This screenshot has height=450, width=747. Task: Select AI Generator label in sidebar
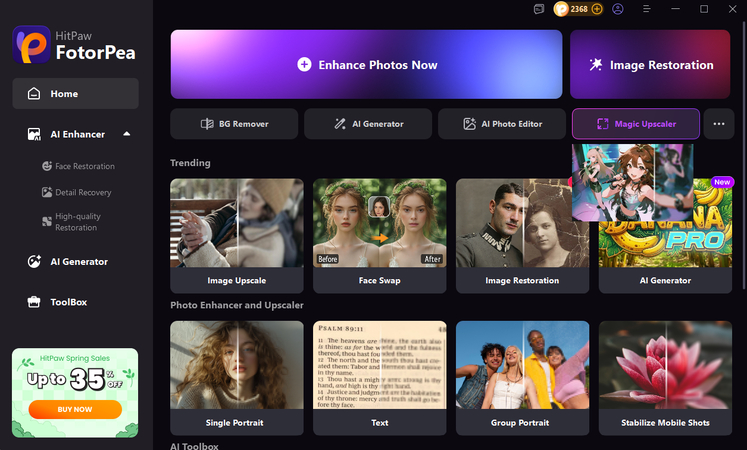coord(79,261)
